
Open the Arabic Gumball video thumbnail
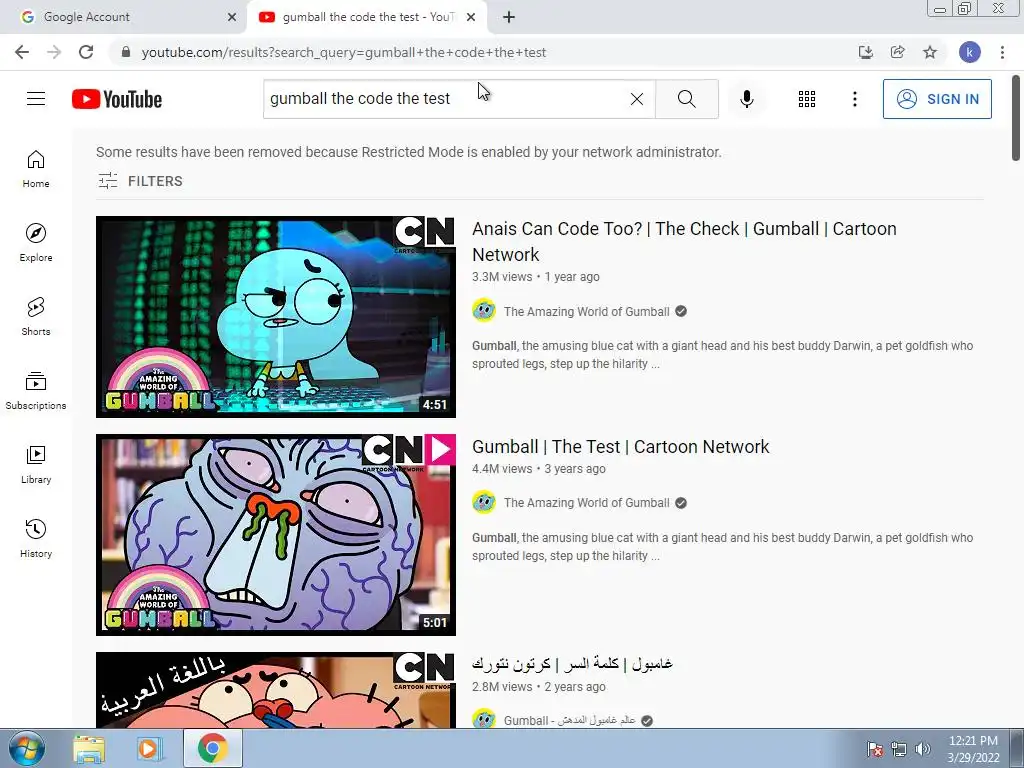tap(276, 690)
